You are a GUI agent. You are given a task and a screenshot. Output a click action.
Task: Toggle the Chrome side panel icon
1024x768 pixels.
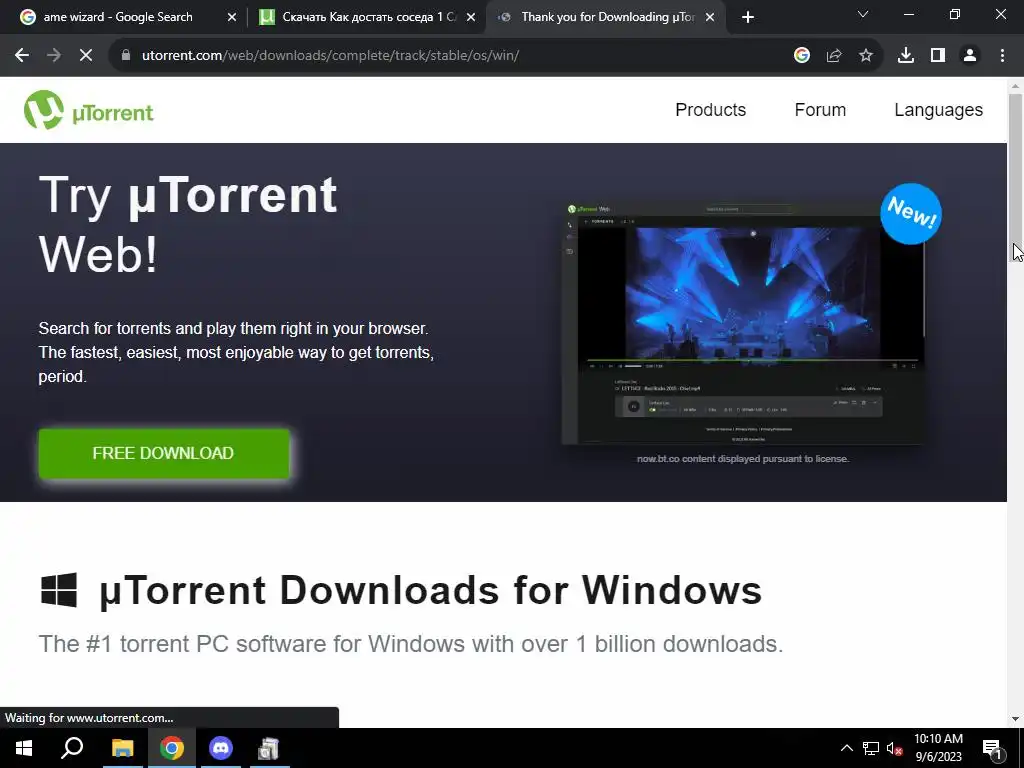[938, 56]
